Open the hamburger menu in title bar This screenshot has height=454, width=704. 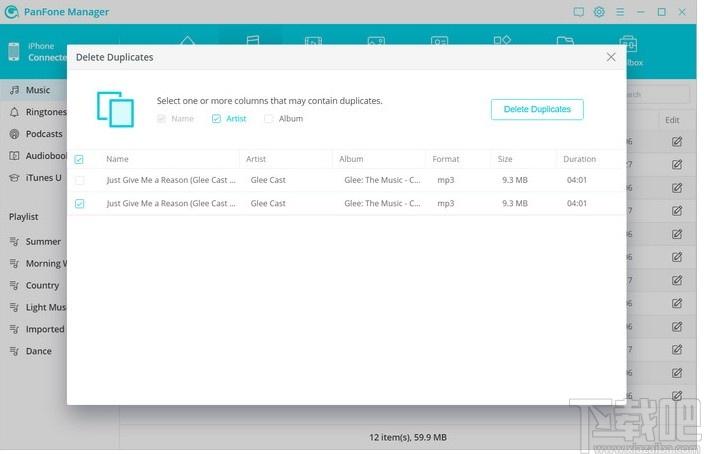click(x=620, y=12)
